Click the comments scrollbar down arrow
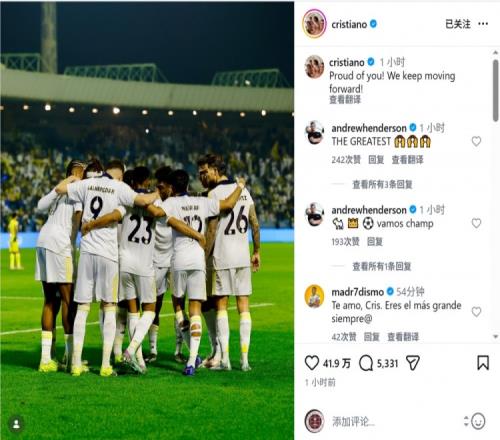500x440 pixels. point(496,337)
